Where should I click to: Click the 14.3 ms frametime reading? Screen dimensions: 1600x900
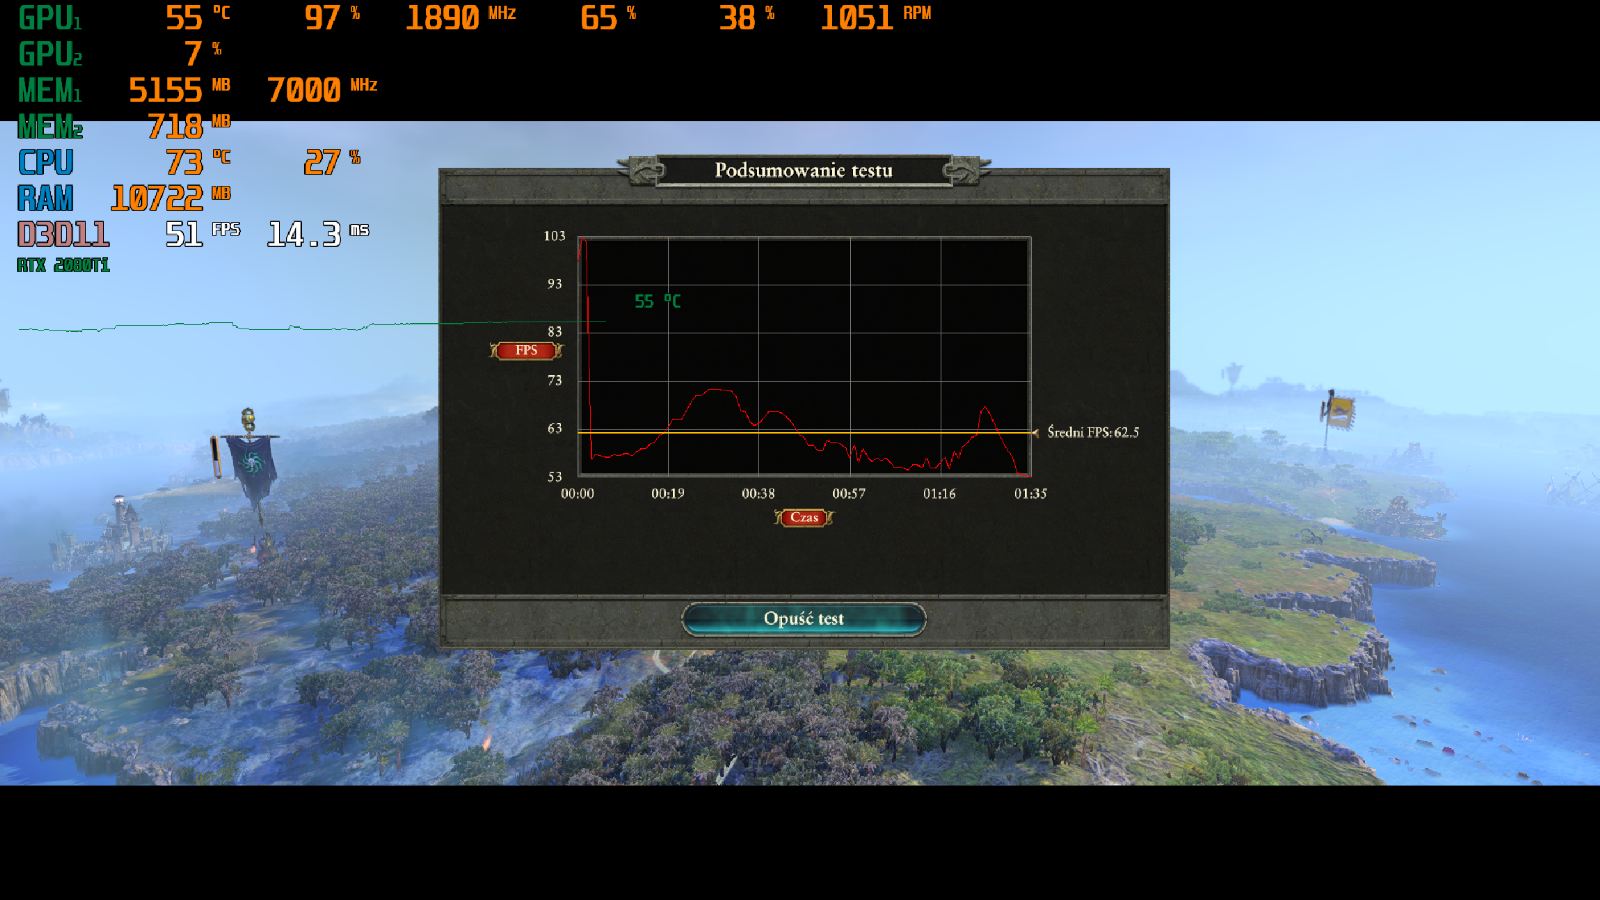click(x=318, y=234)
